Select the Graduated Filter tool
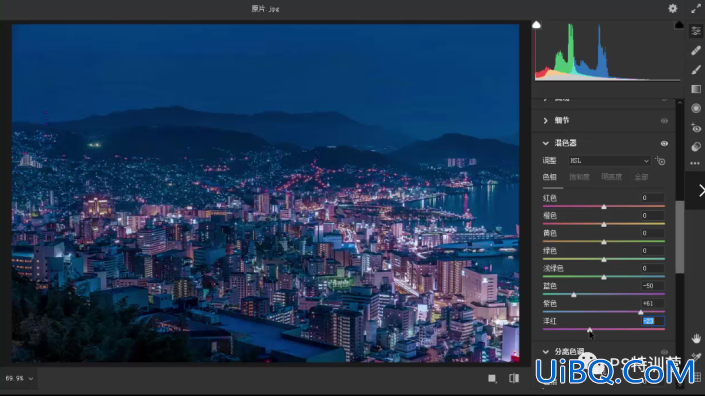 pyautogui.click(x=696, y=89)
